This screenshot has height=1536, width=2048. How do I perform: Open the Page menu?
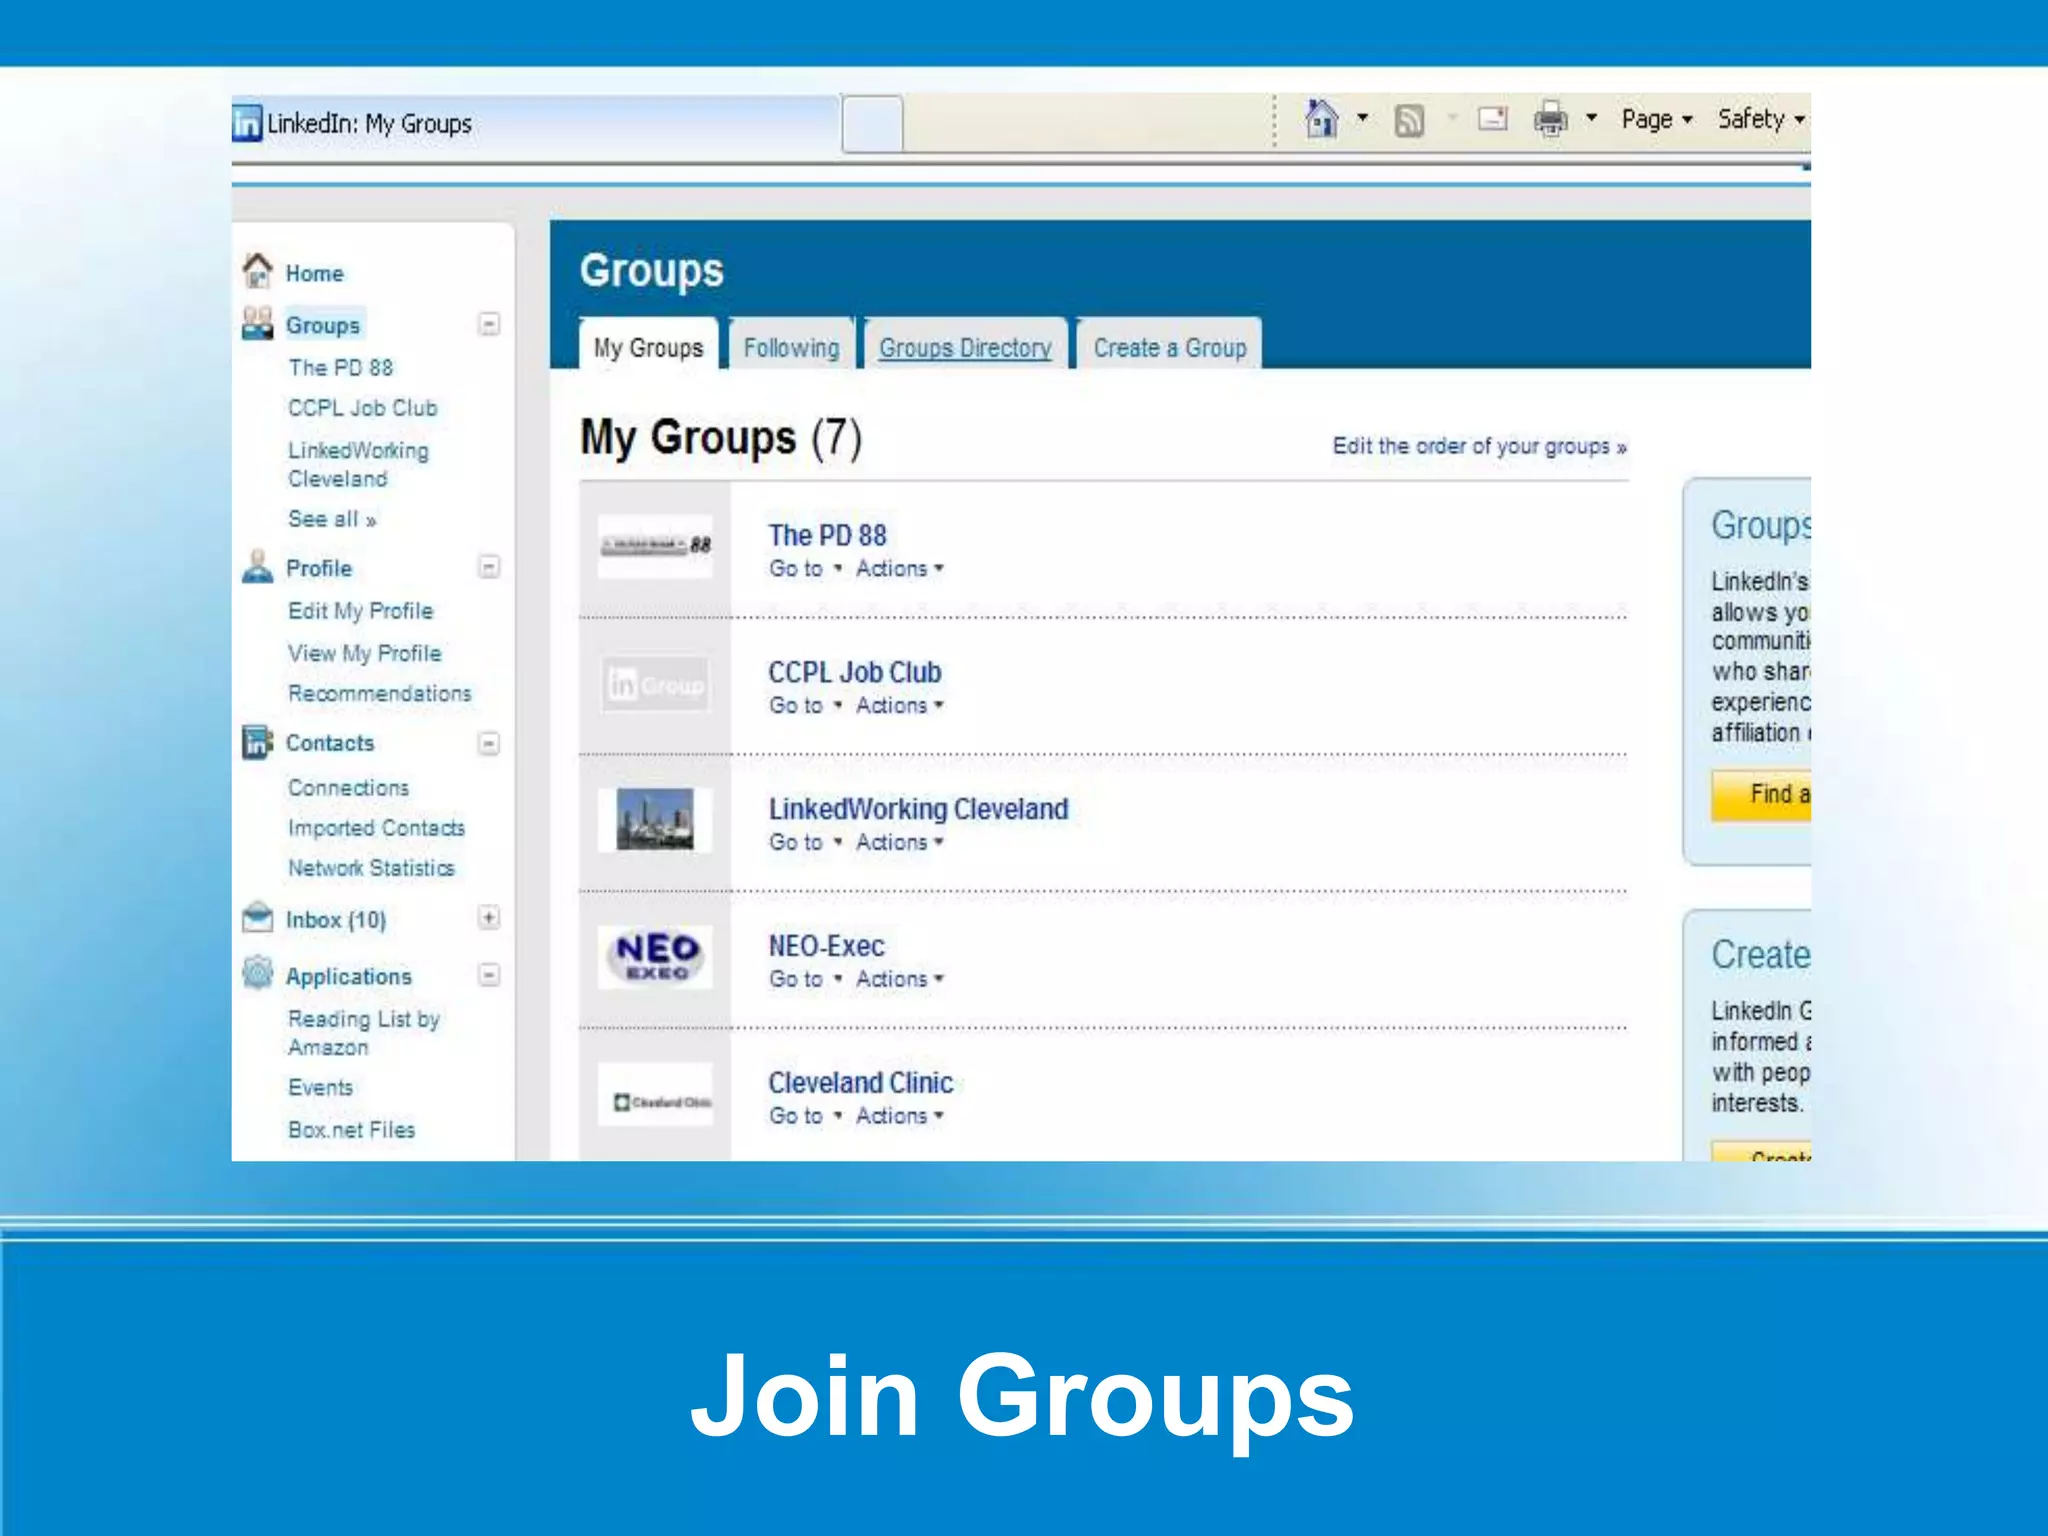(1656, 119)
